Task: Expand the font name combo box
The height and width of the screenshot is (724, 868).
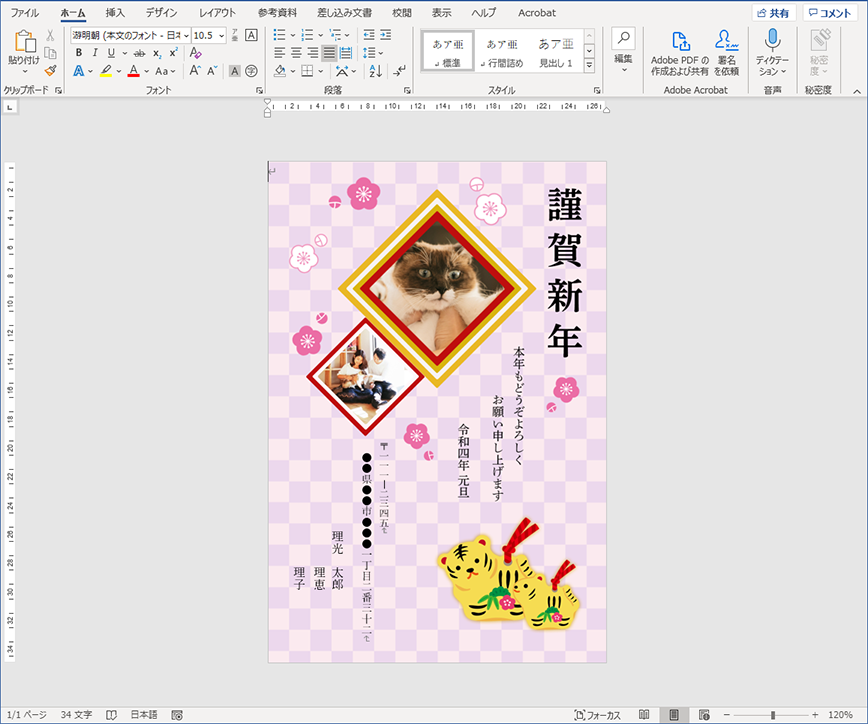Action: pyautogui.click(x=186, y=36)
